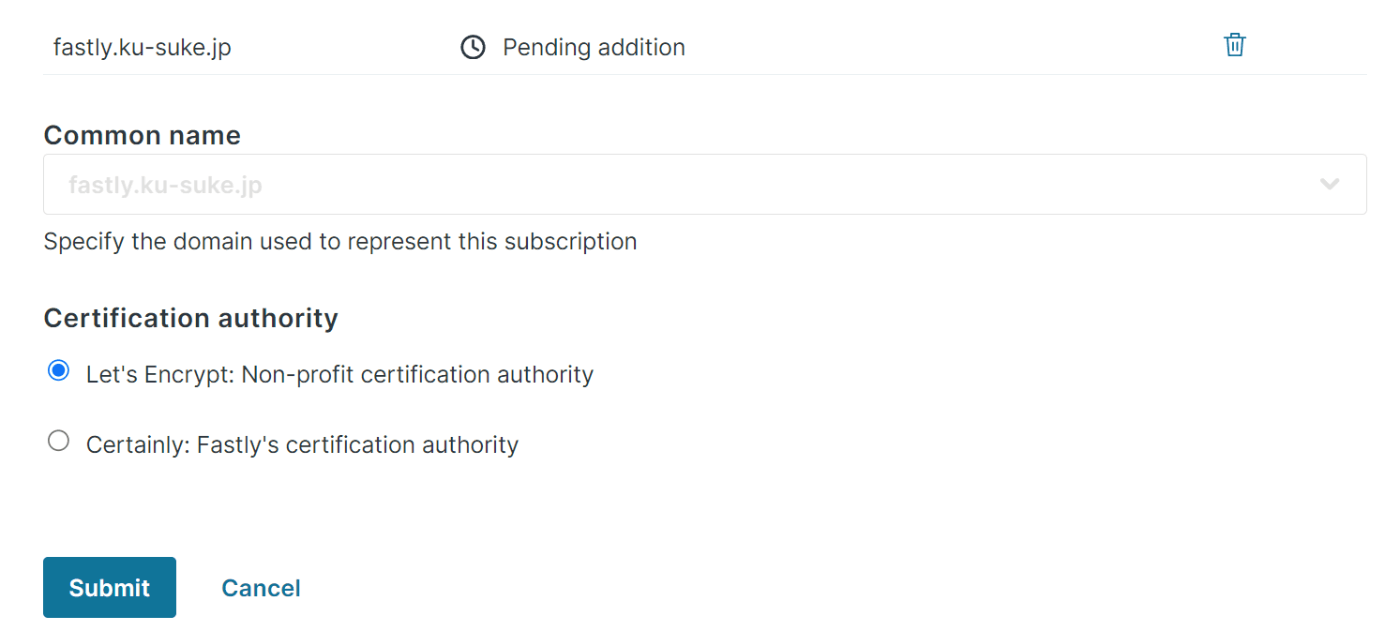The height and width of the screenshot is (631, 1400).
Task: Click the words 'Fastly's certification authority'
Action: click(x=357, y=444)
